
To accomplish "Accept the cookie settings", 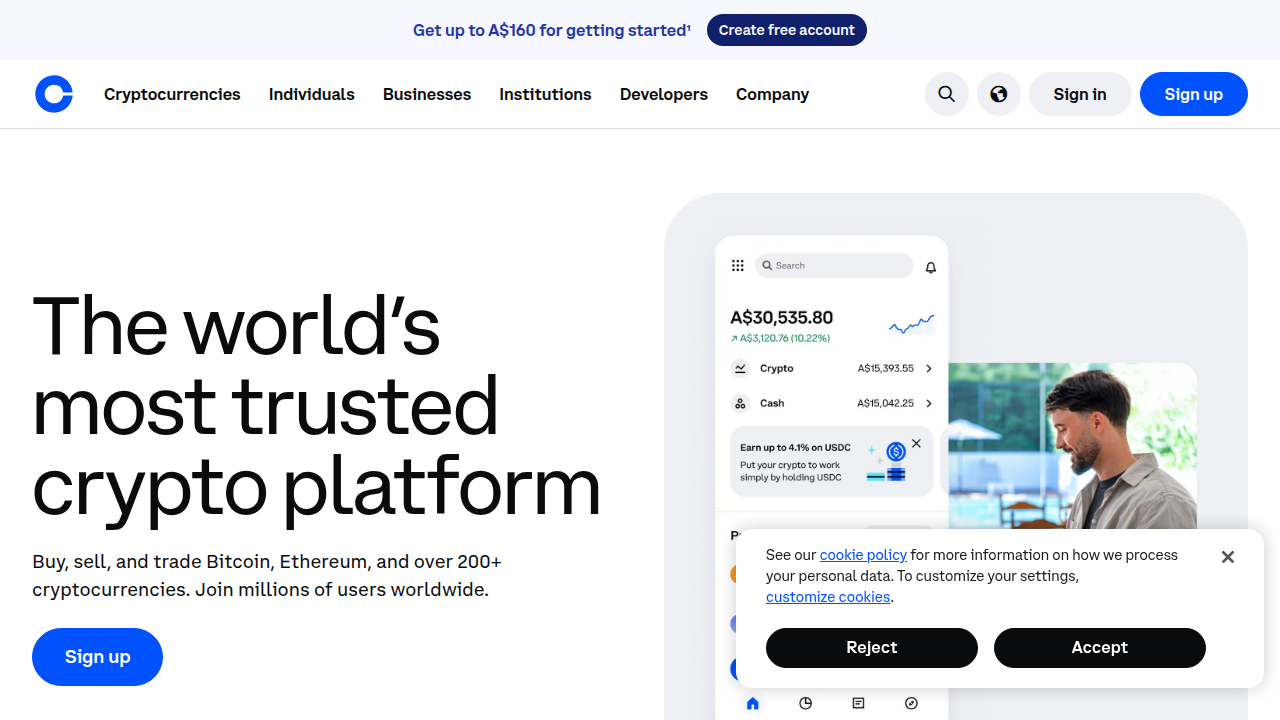I will pos(1099,647).
